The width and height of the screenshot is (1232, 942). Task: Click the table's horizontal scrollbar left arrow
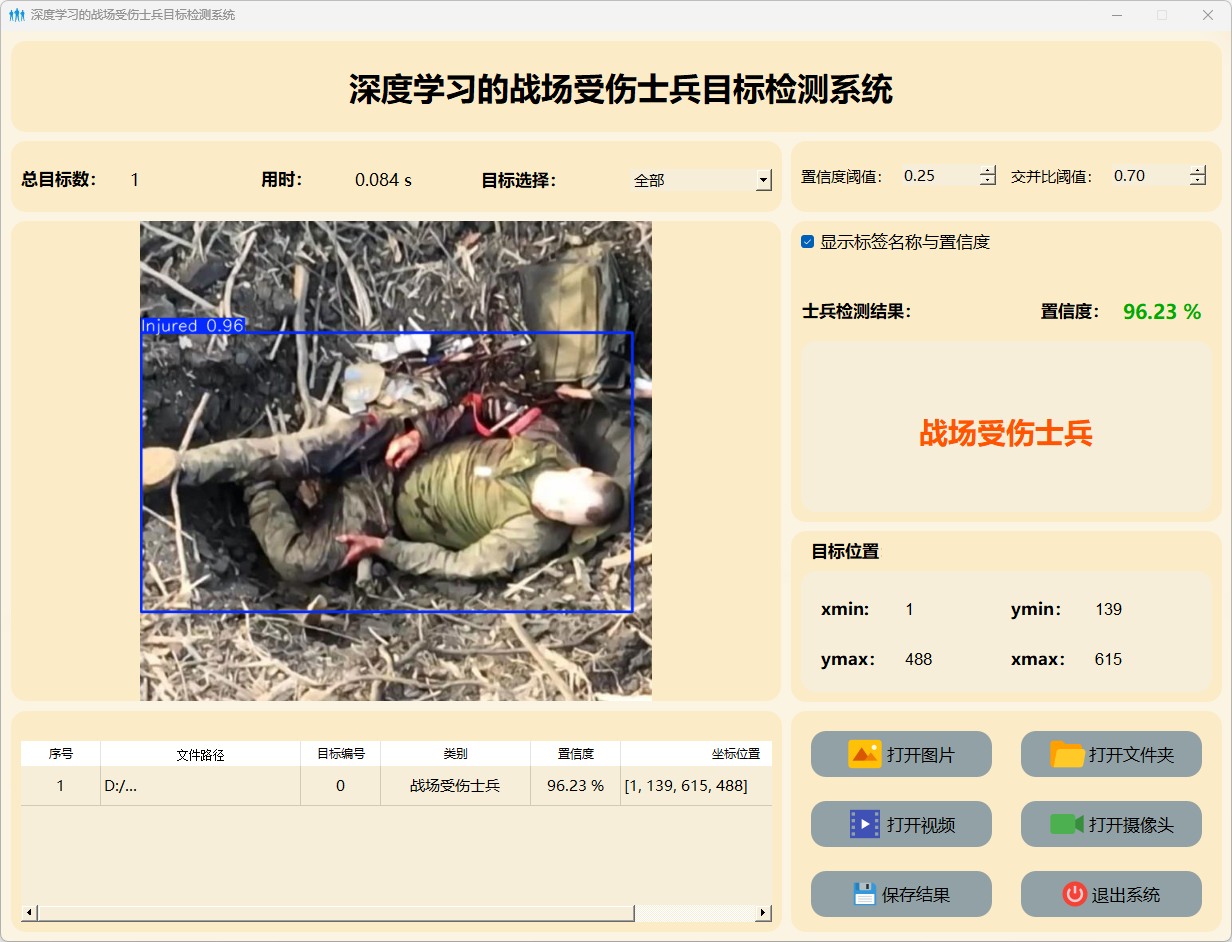(x=29, y=913)
